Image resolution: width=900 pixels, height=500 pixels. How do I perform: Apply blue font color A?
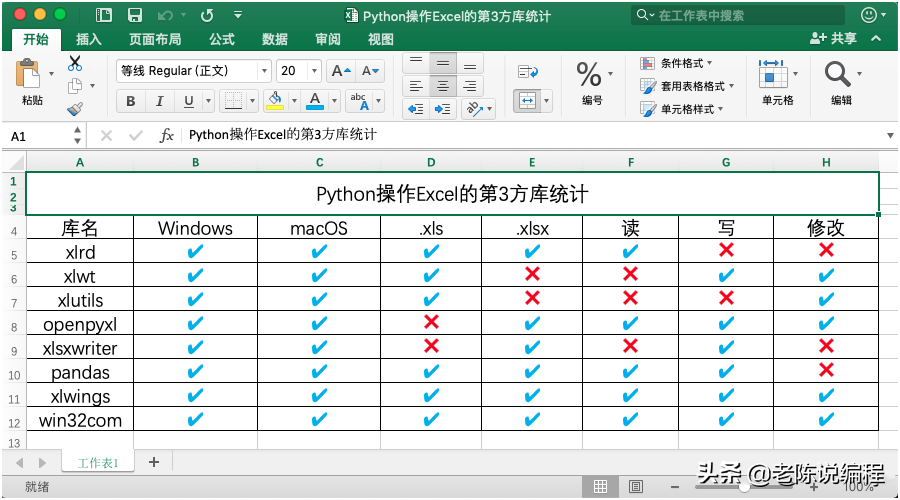(x=315, y=101)
